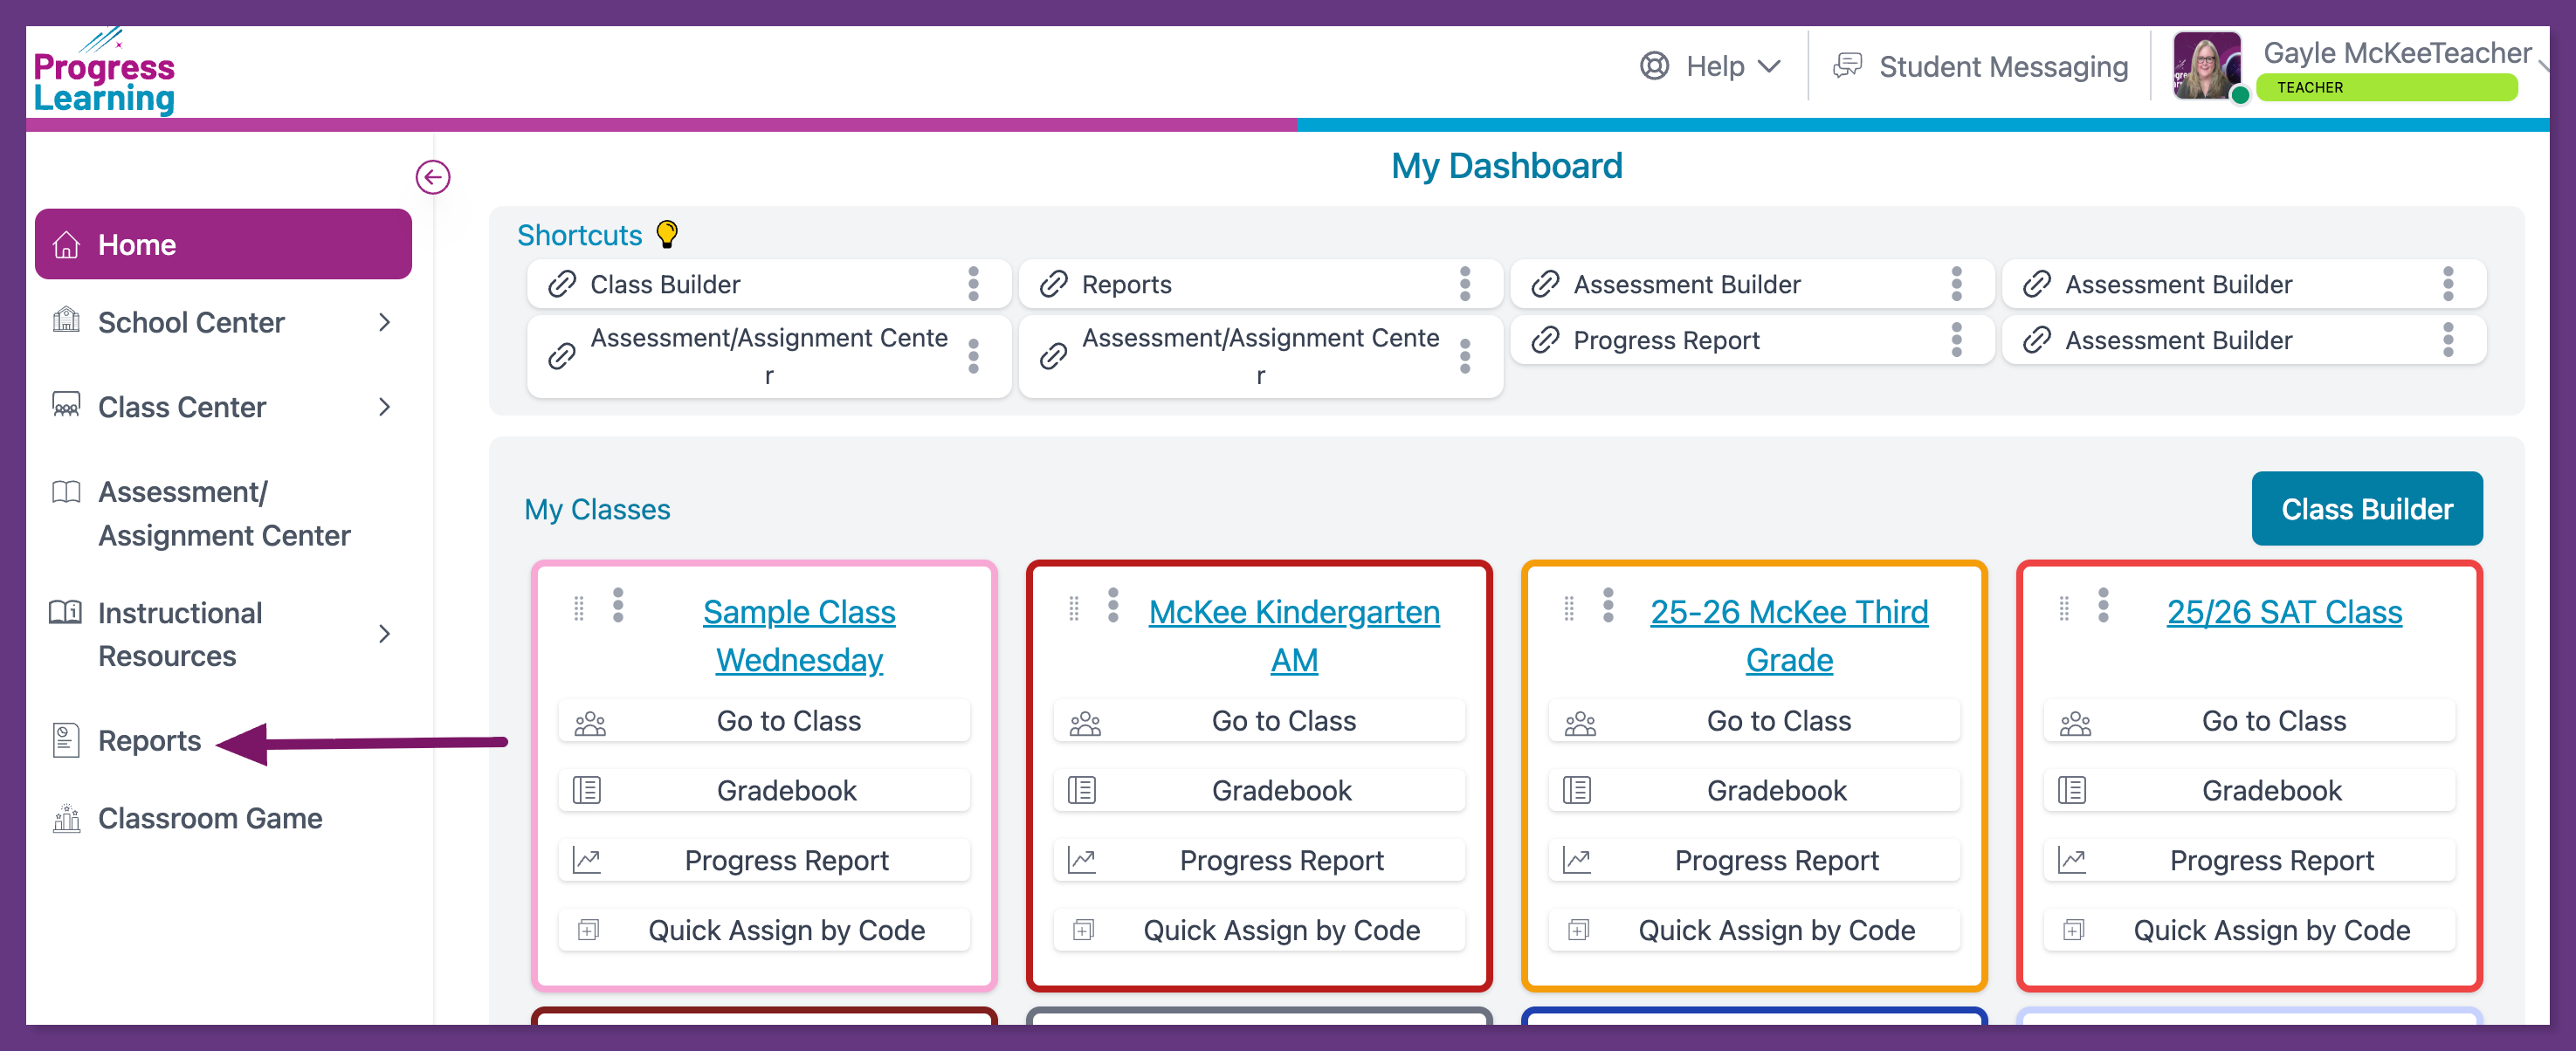Click the drag handle on 25/26 SAT Class card

pos(2063,608)
